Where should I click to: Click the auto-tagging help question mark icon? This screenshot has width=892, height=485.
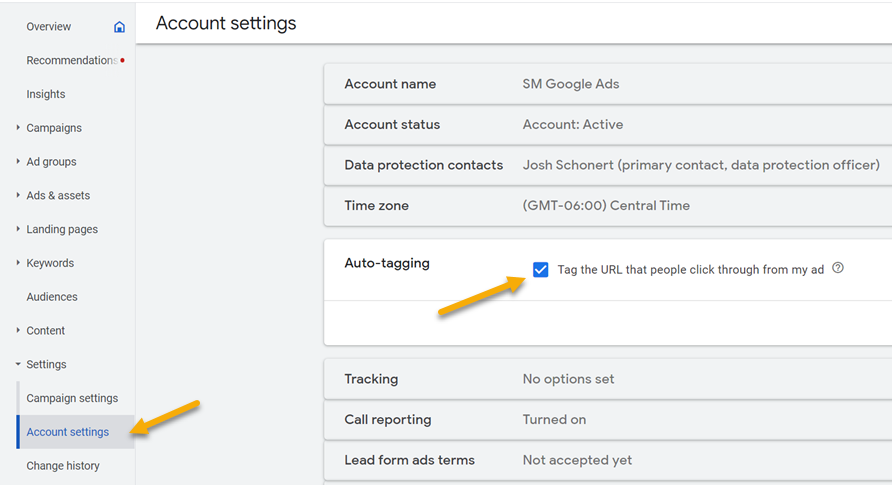click(838, 268)
